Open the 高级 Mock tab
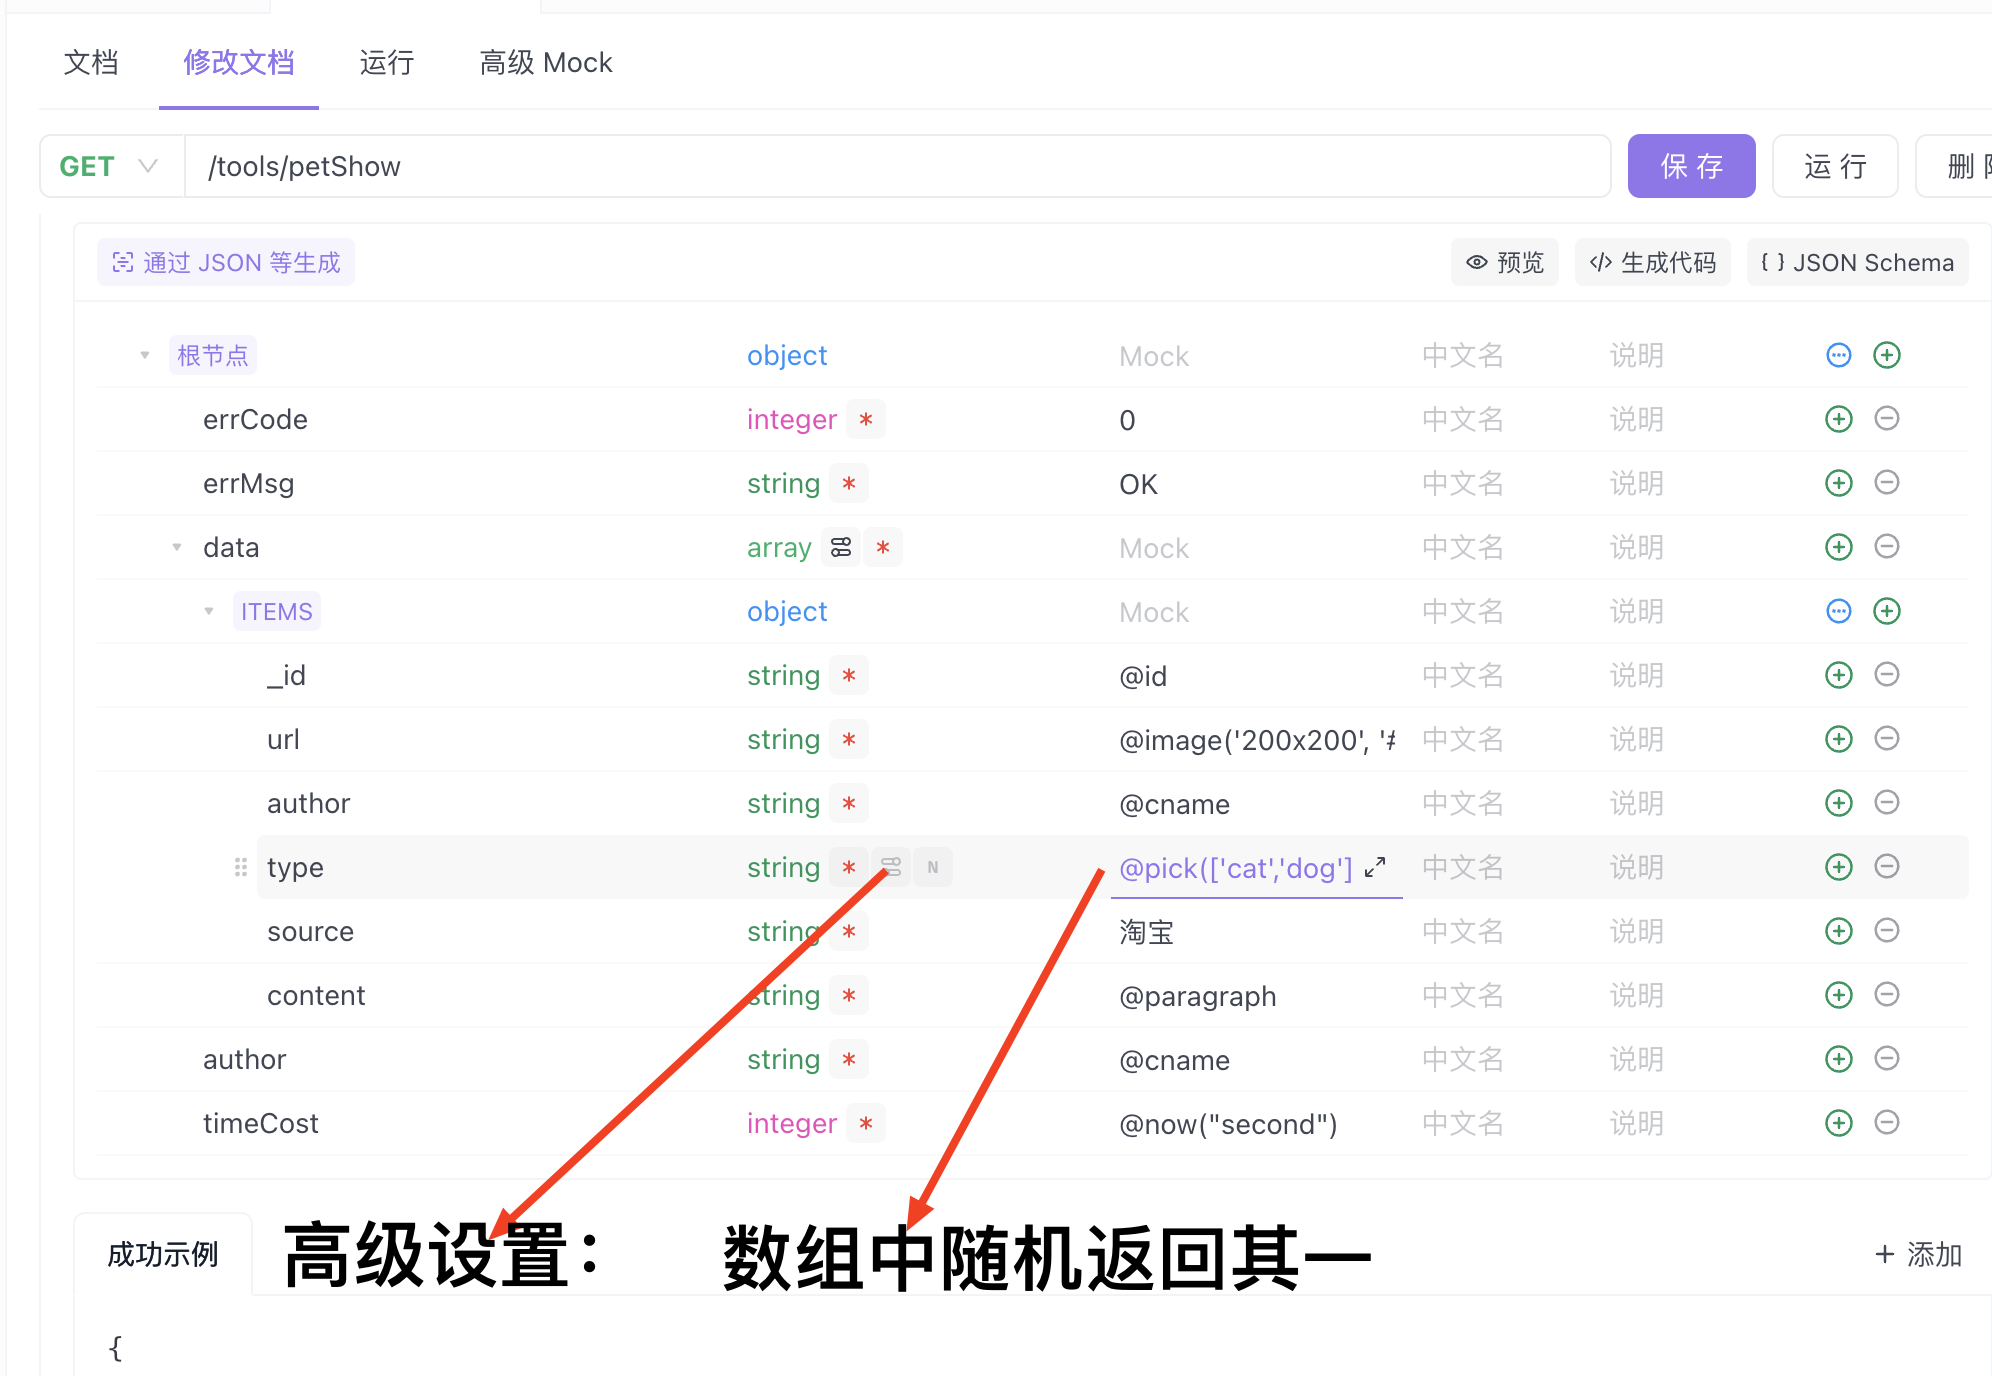The height and width of the screenshot is (1376, 1992). point(546,62)
